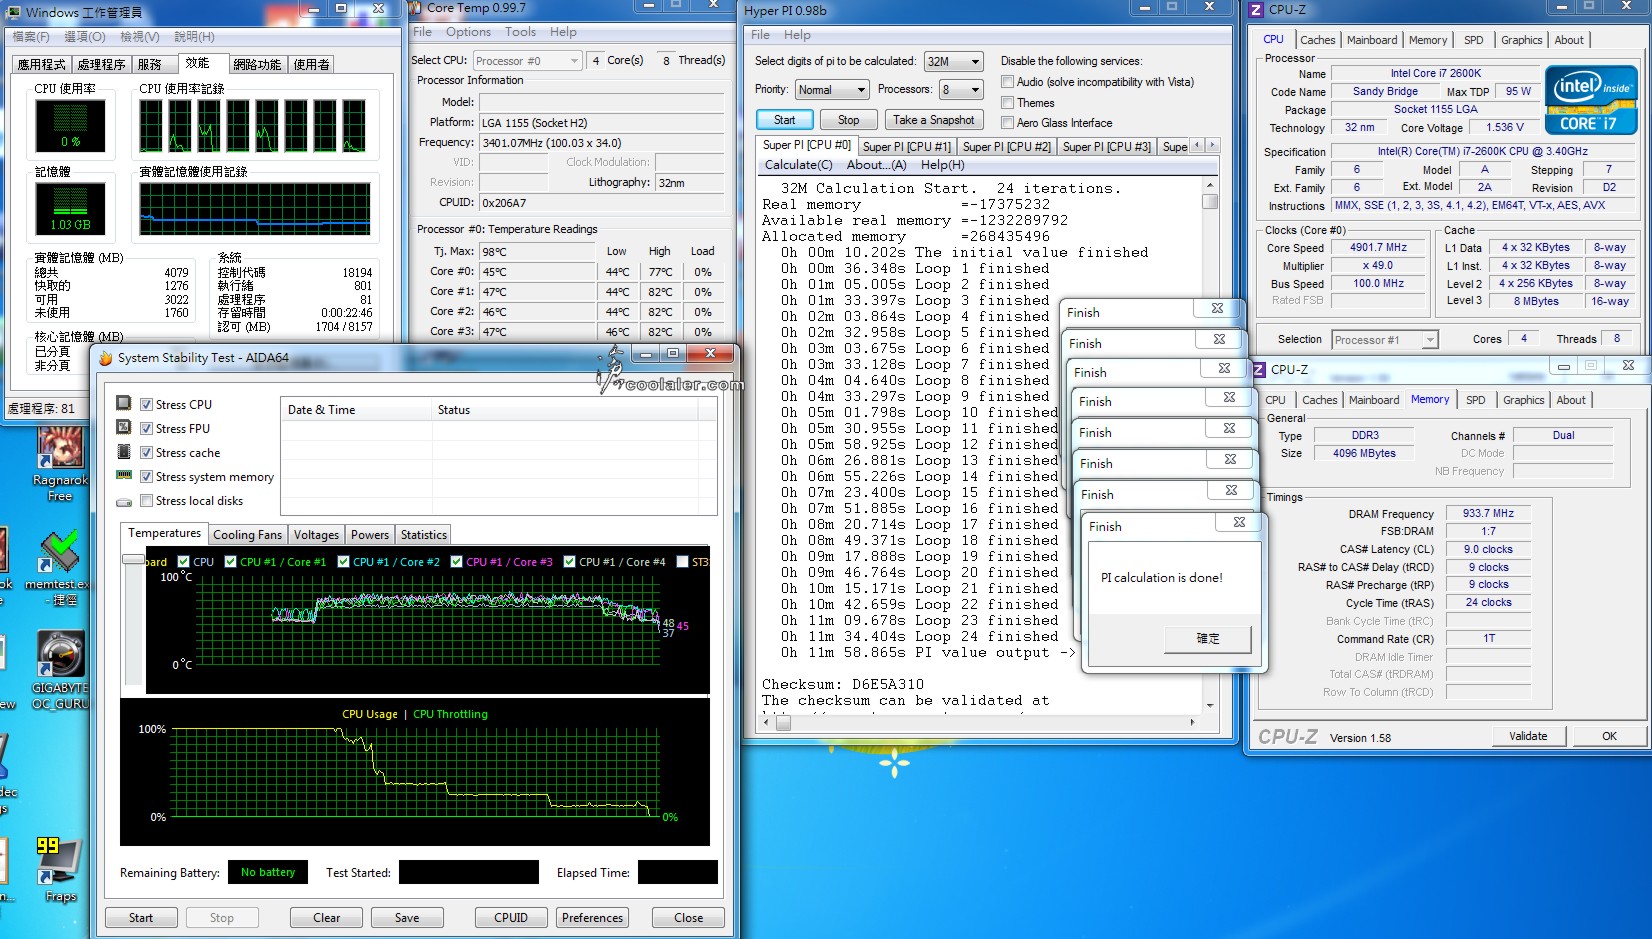Click the Core Temp thermometer title icon
Image resolution: width=1652 pixels, height=939 pixels.
416,8
